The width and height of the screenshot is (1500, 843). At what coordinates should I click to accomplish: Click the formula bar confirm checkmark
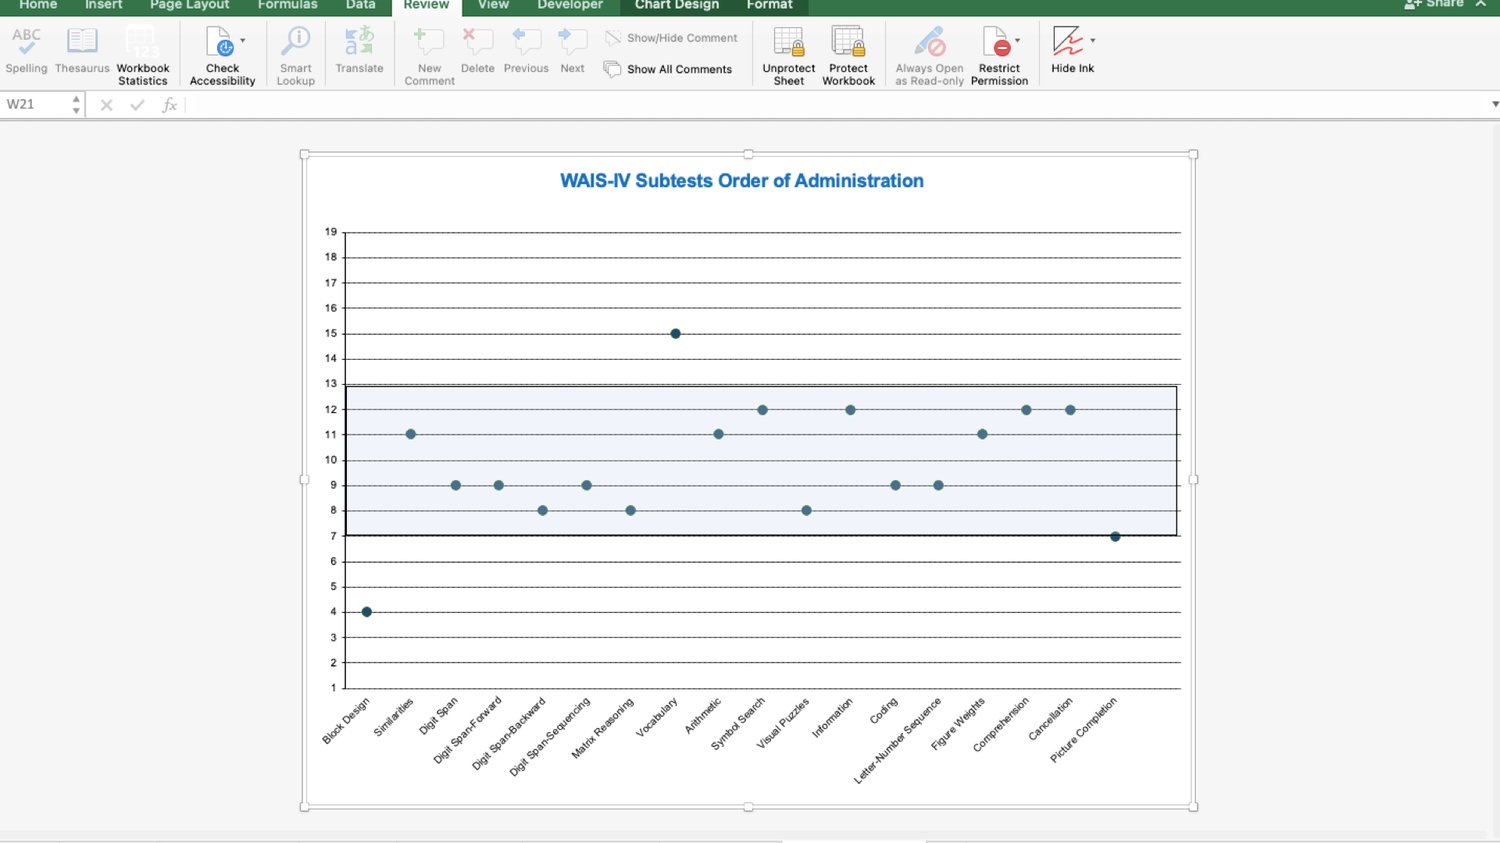point(137,104)
